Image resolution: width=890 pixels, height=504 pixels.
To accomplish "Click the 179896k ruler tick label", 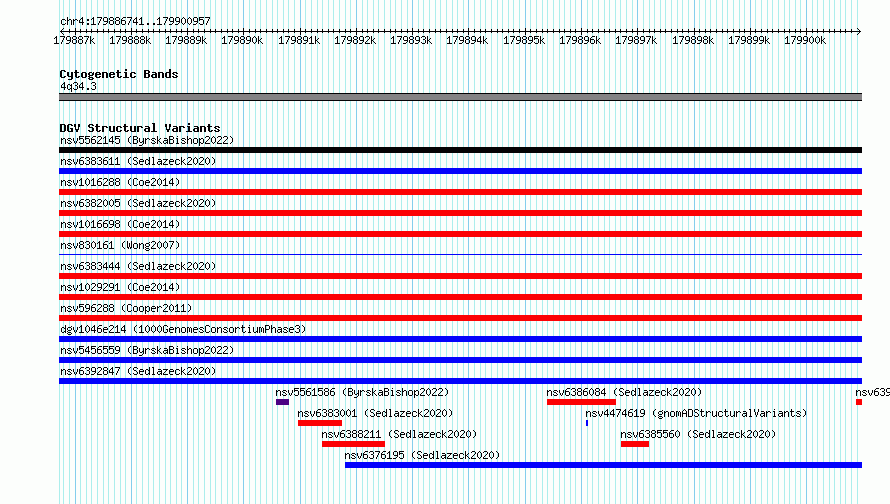I will [580, 40].
